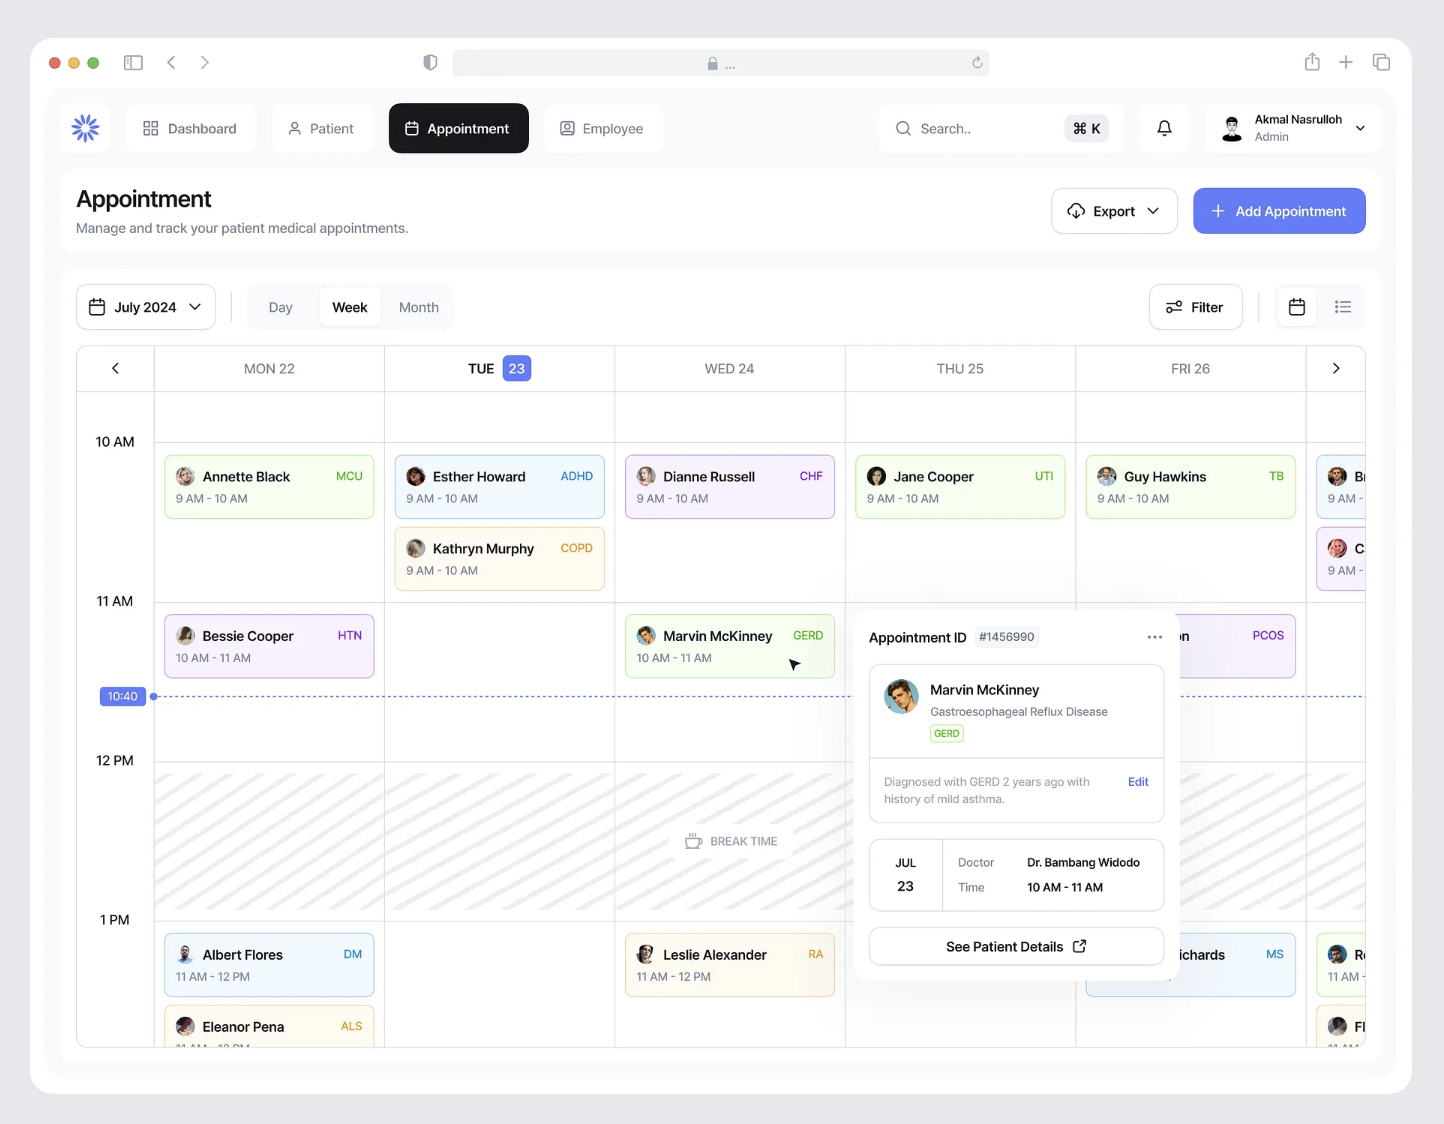1444x1124 pixels.
Task: Open the July 2024 date dropdown
Action: tap(146, 307)
